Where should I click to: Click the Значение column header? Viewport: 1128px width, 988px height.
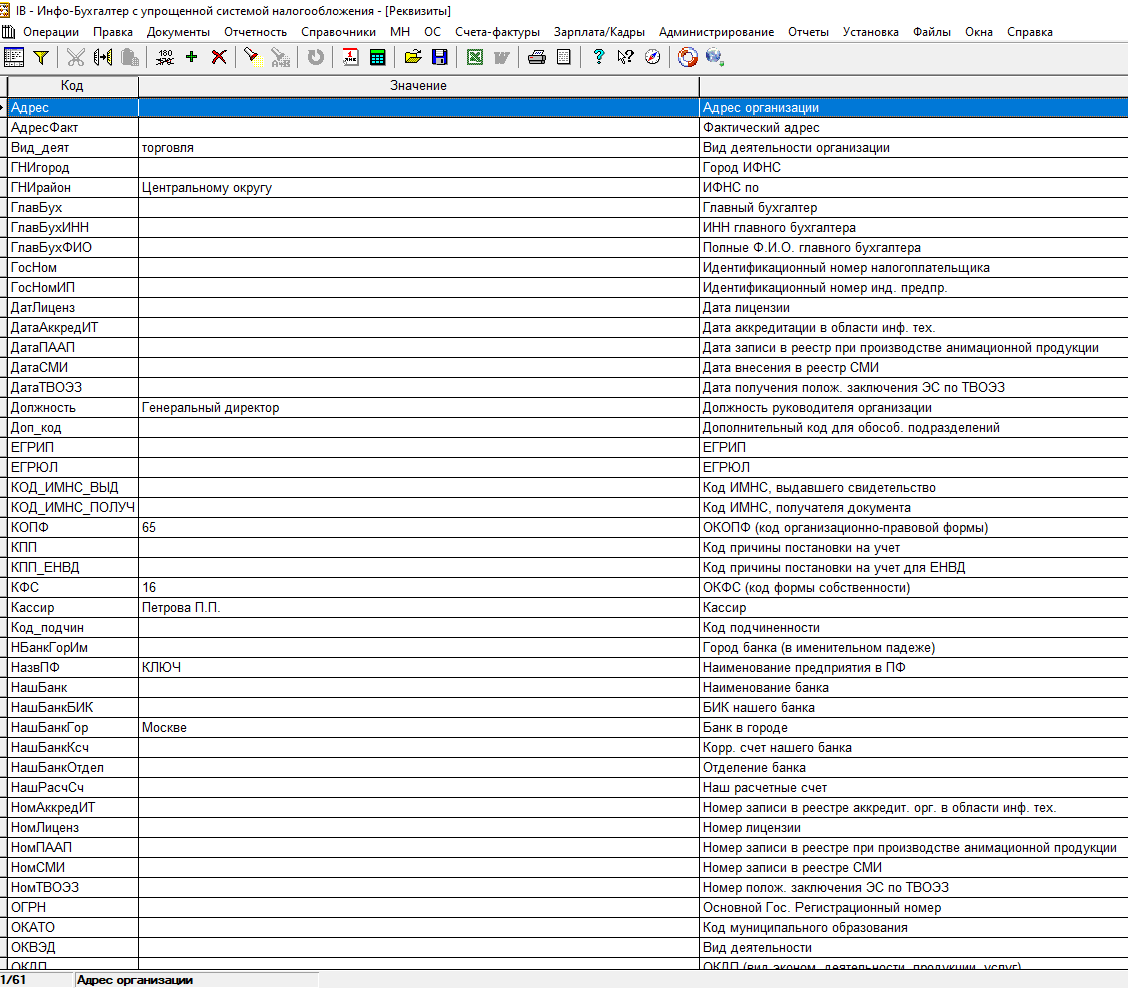coord(419,86)
